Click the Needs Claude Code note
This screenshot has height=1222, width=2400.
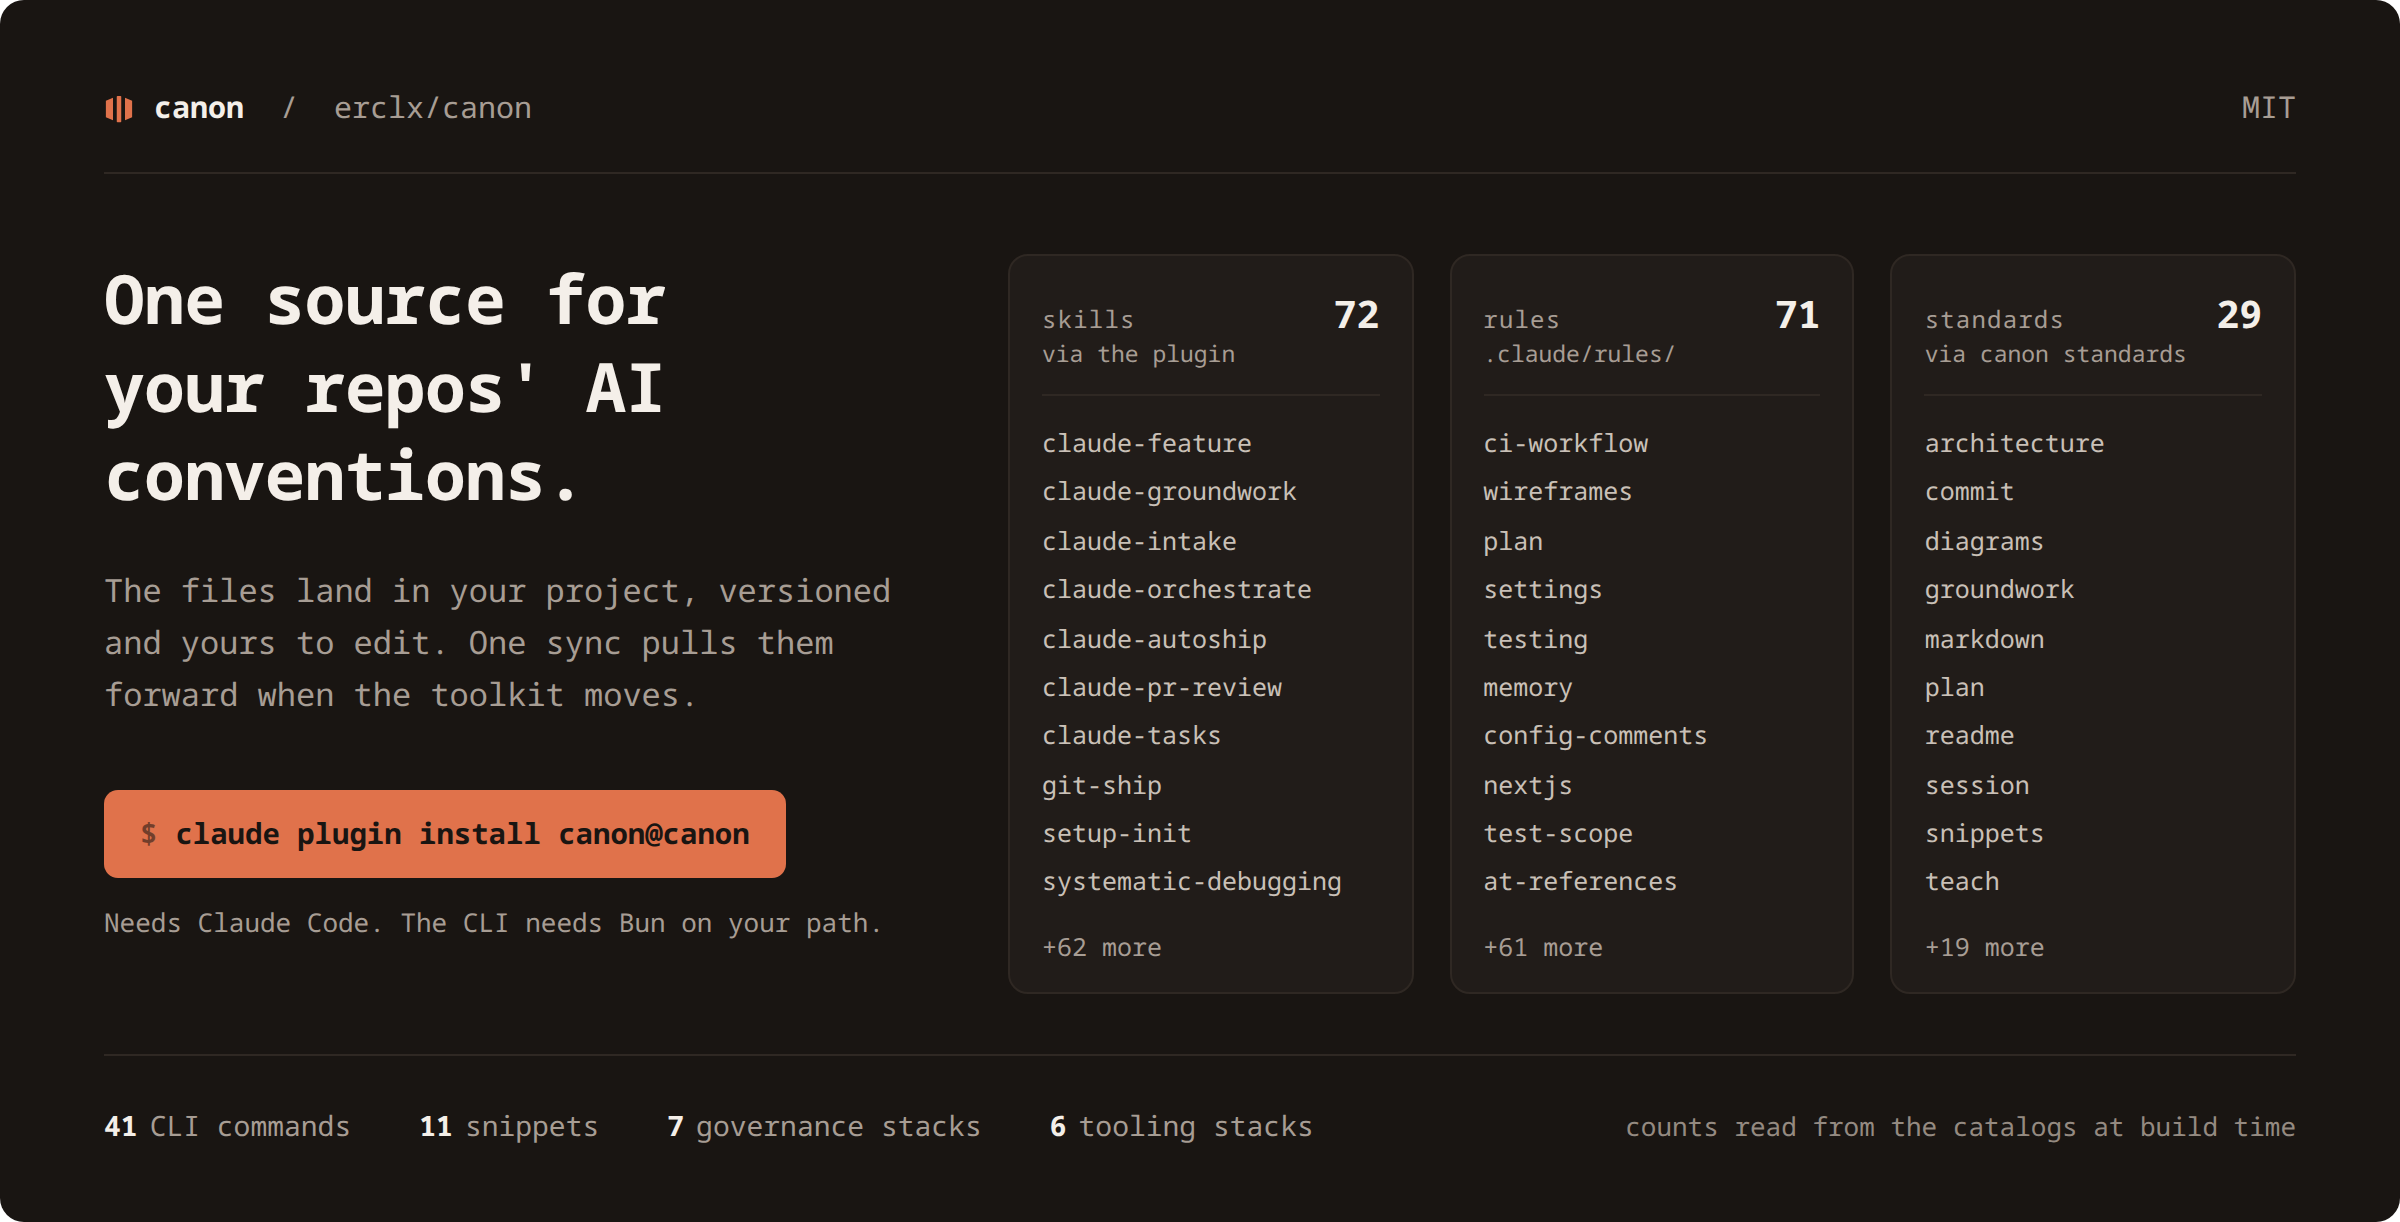tap(492, 923)
